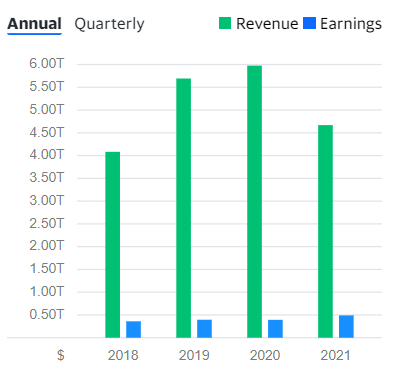Click the 6.00T y-axis label
Image resolution: width=405 pixels, height=384 pixels.
[x=46, y=63]
